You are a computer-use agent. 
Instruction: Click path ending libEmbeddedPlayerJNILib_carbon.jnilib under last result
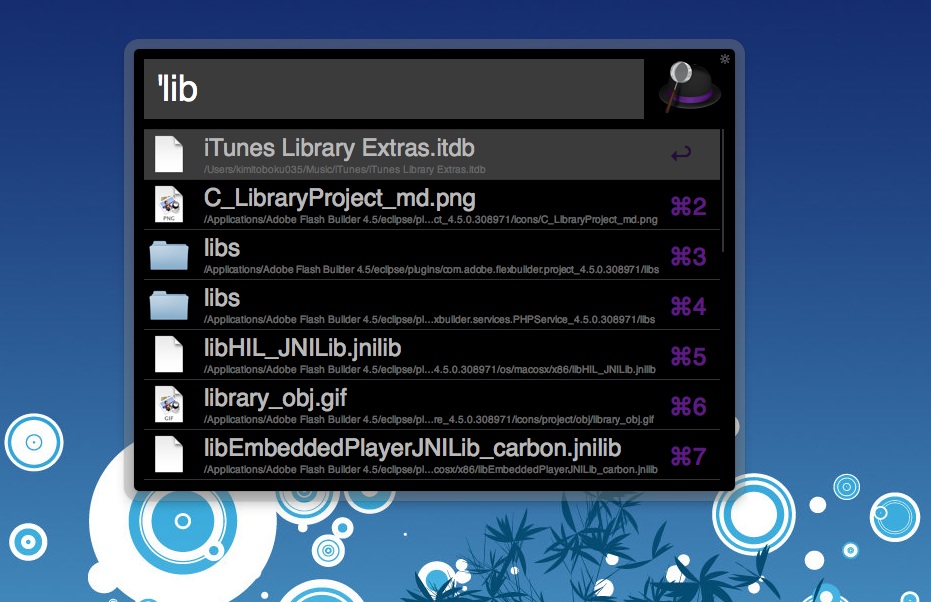tap(430, 469)
